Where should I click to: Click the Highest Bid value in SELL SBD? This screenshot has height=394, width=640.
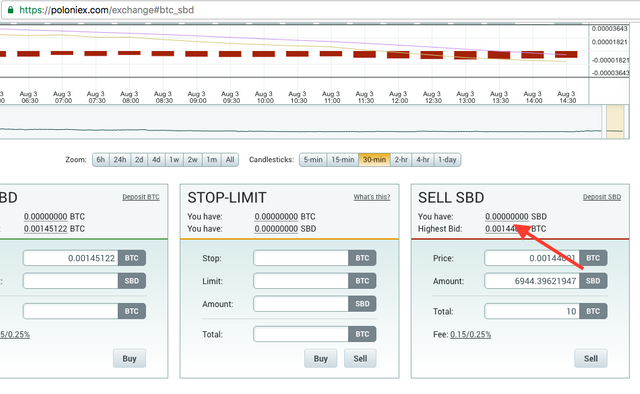pos(507,229)
